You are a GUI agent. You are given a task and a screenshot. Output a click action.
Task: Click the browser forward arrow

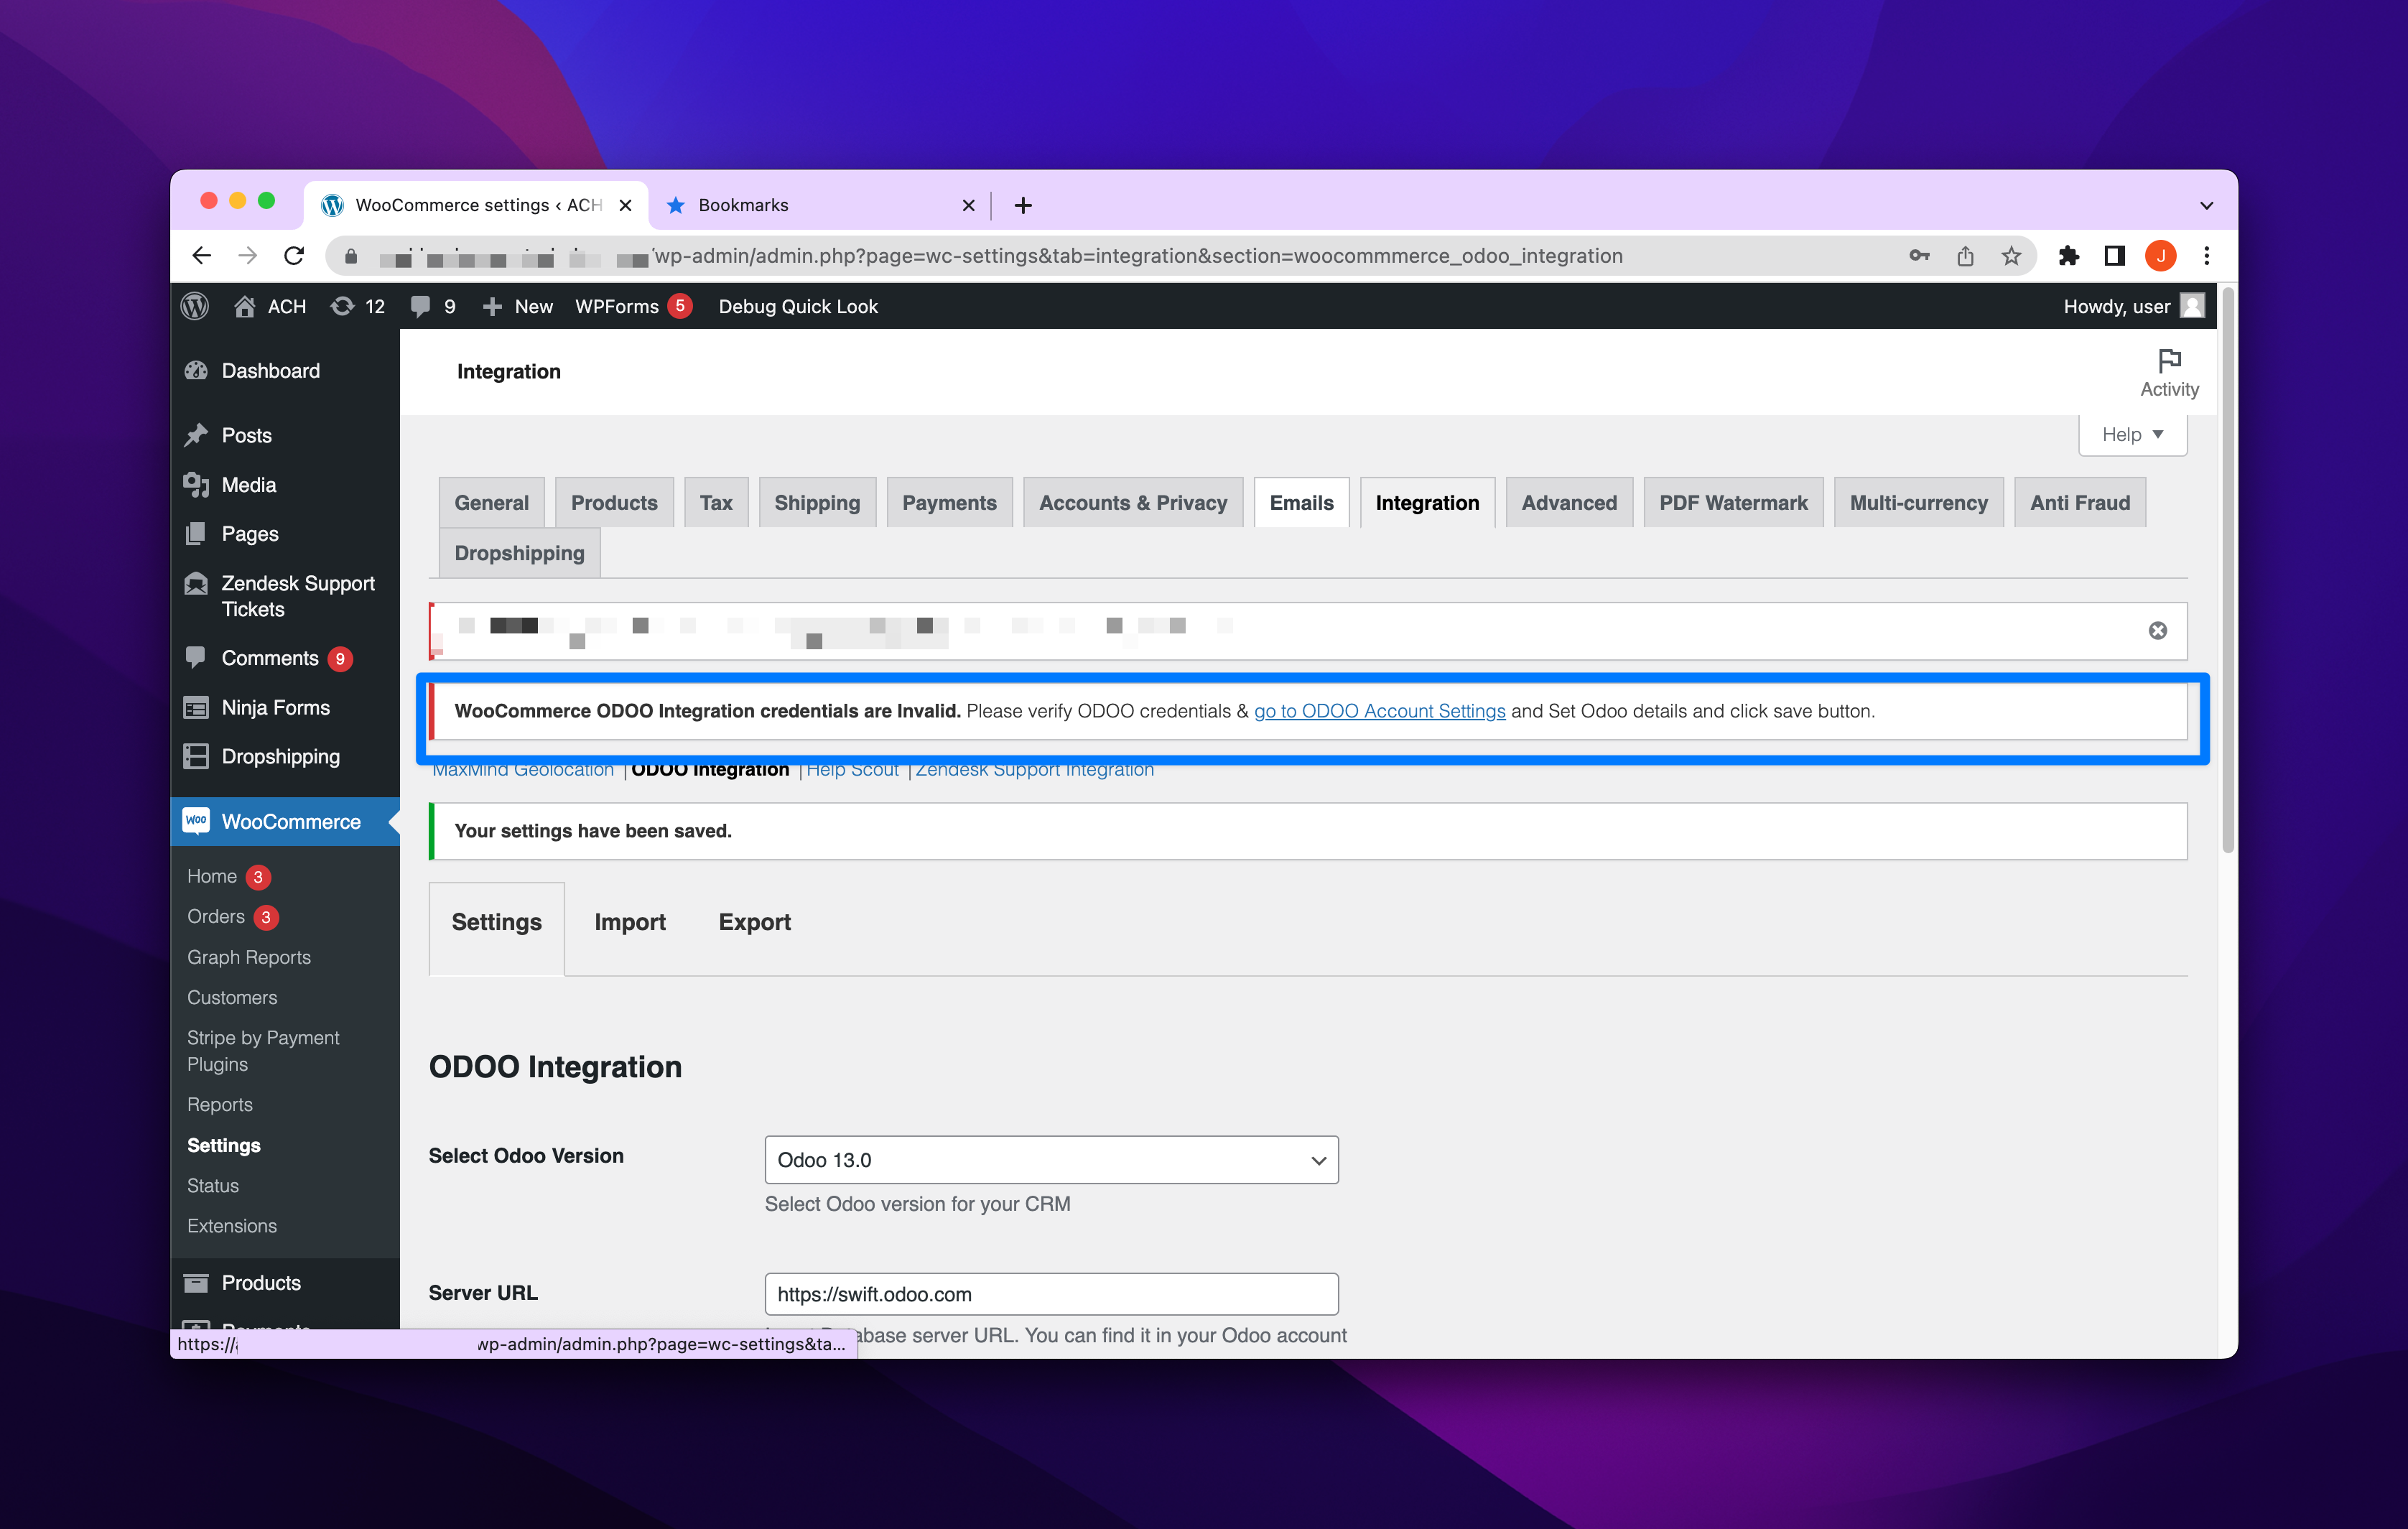click(x=248, y=256)
